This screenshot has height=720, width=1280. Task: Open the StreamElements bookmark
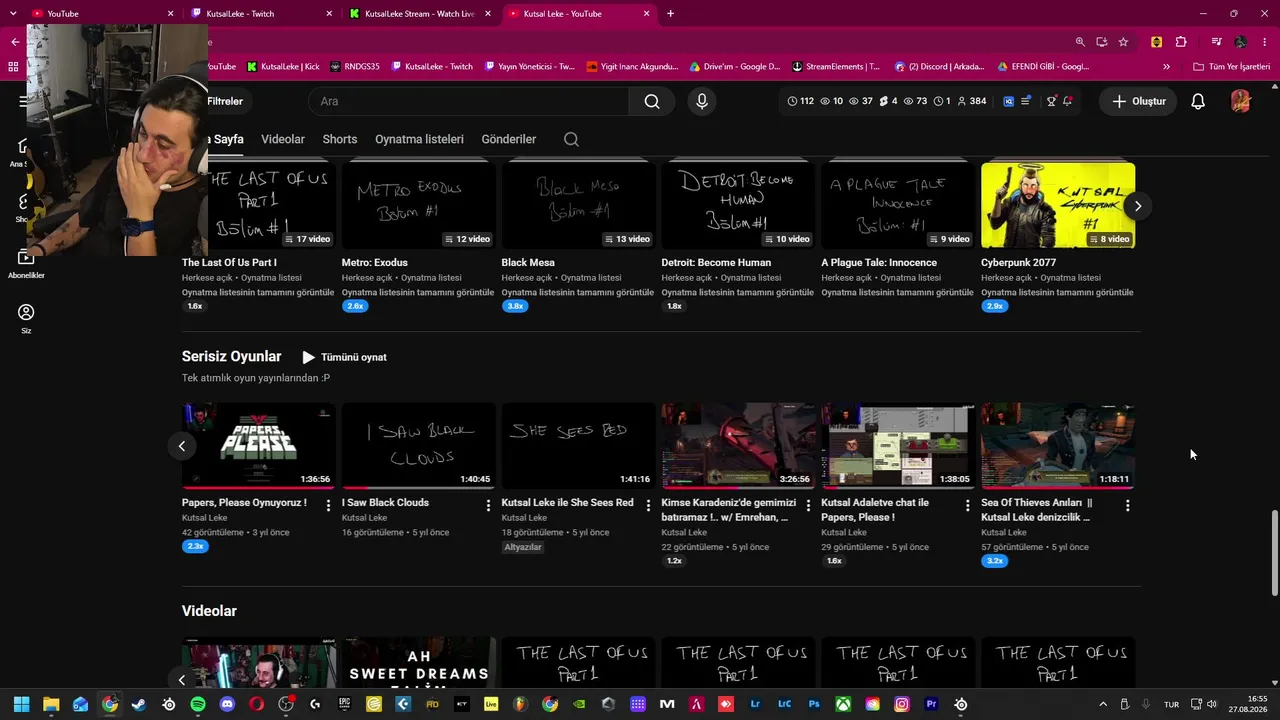tap(836, 67)
